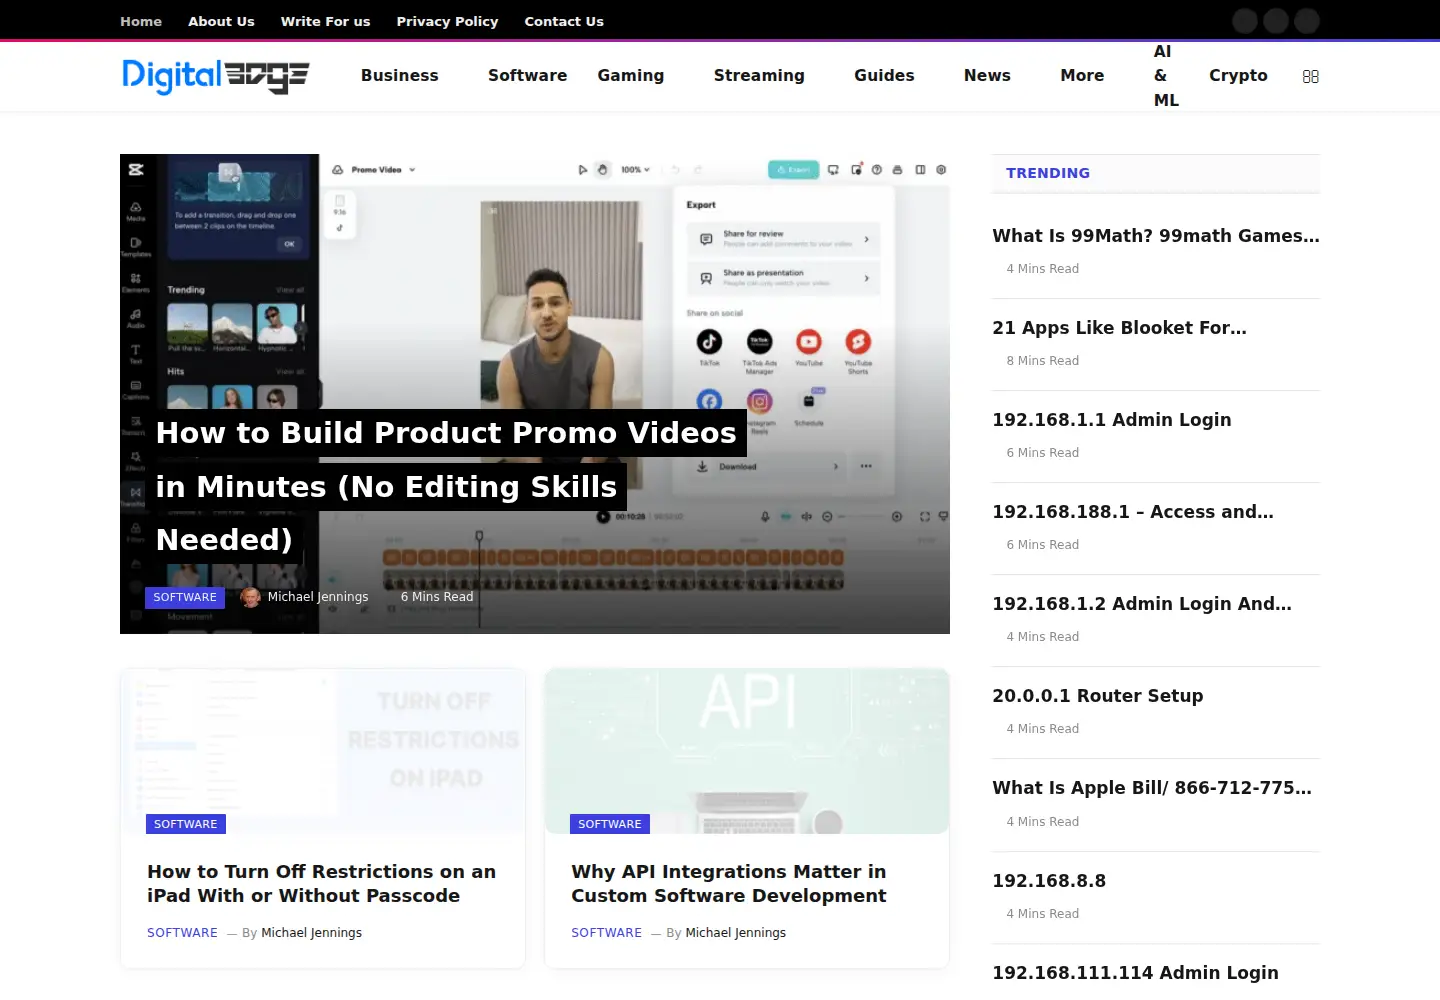
Task: Open the 192.168.8.8 trending article
Action: (1049, 881)
